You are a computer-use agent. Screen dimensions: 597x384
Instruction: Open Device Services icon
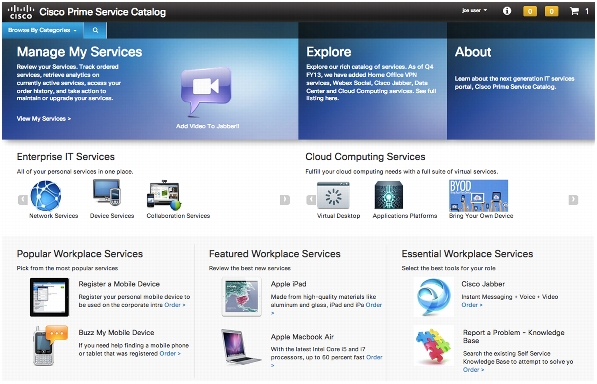(107, 193)
